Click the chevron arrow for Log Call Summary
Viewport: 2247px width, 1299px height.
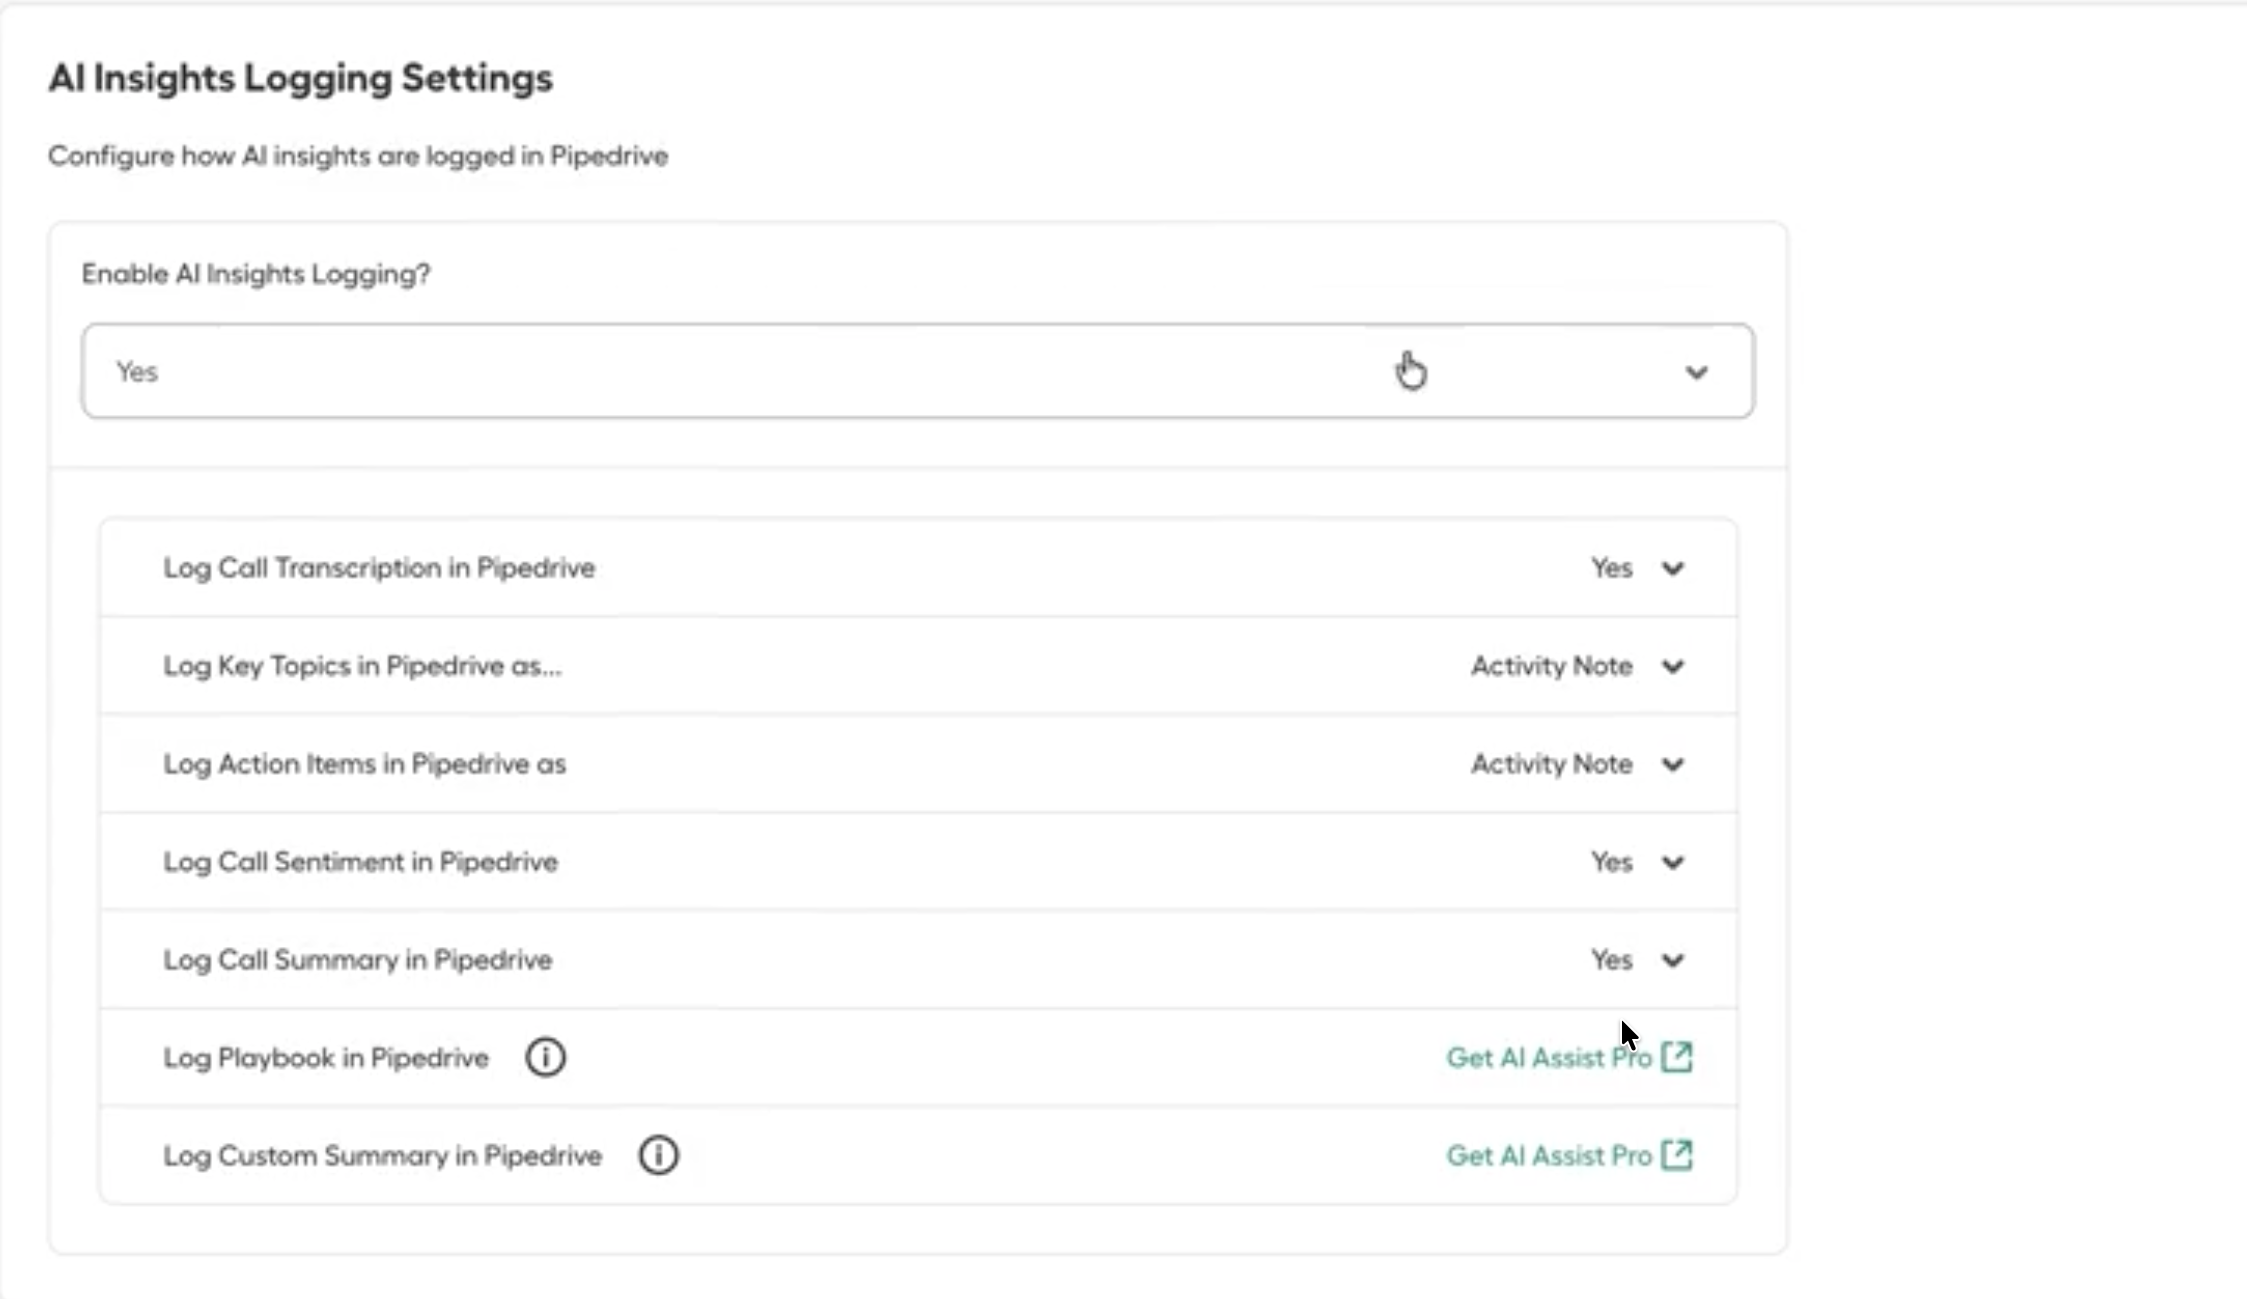[1673, 960]
